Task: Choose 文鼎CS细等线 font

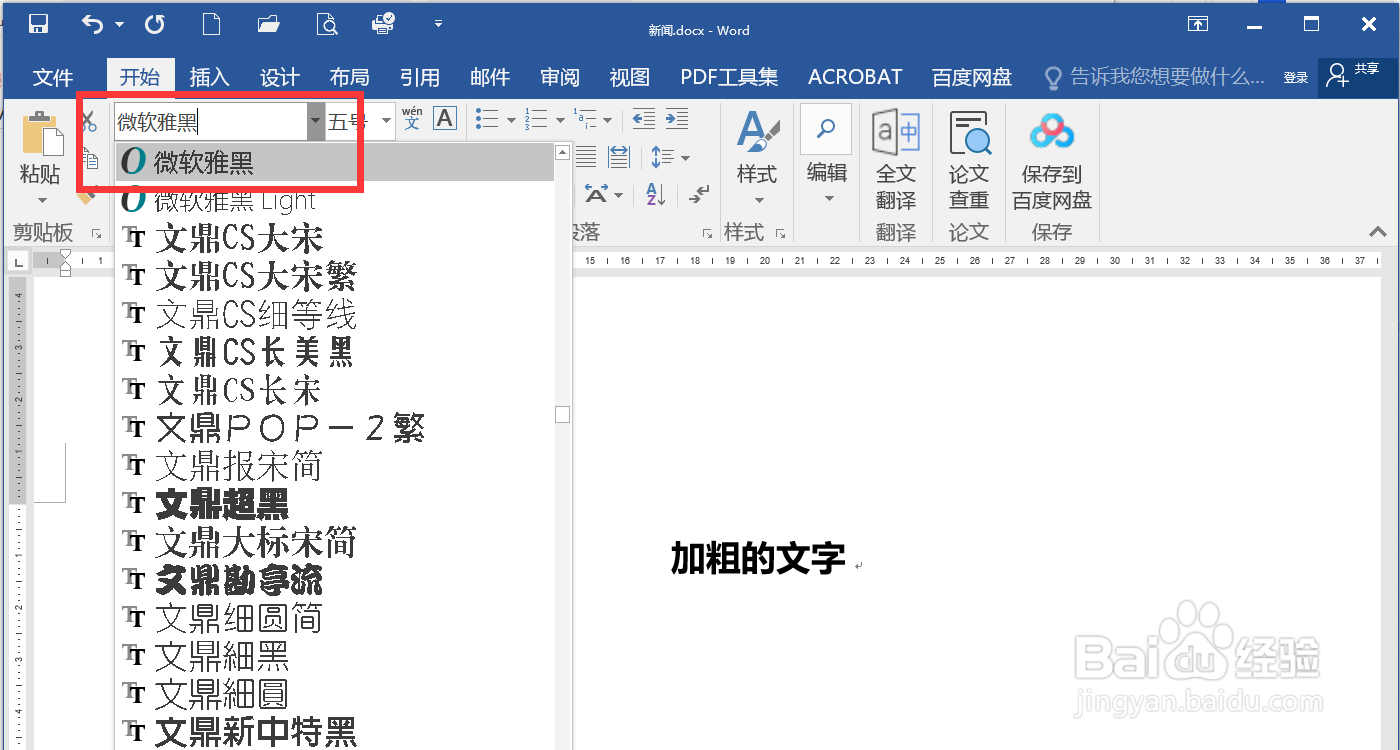Action: [335, 314]
